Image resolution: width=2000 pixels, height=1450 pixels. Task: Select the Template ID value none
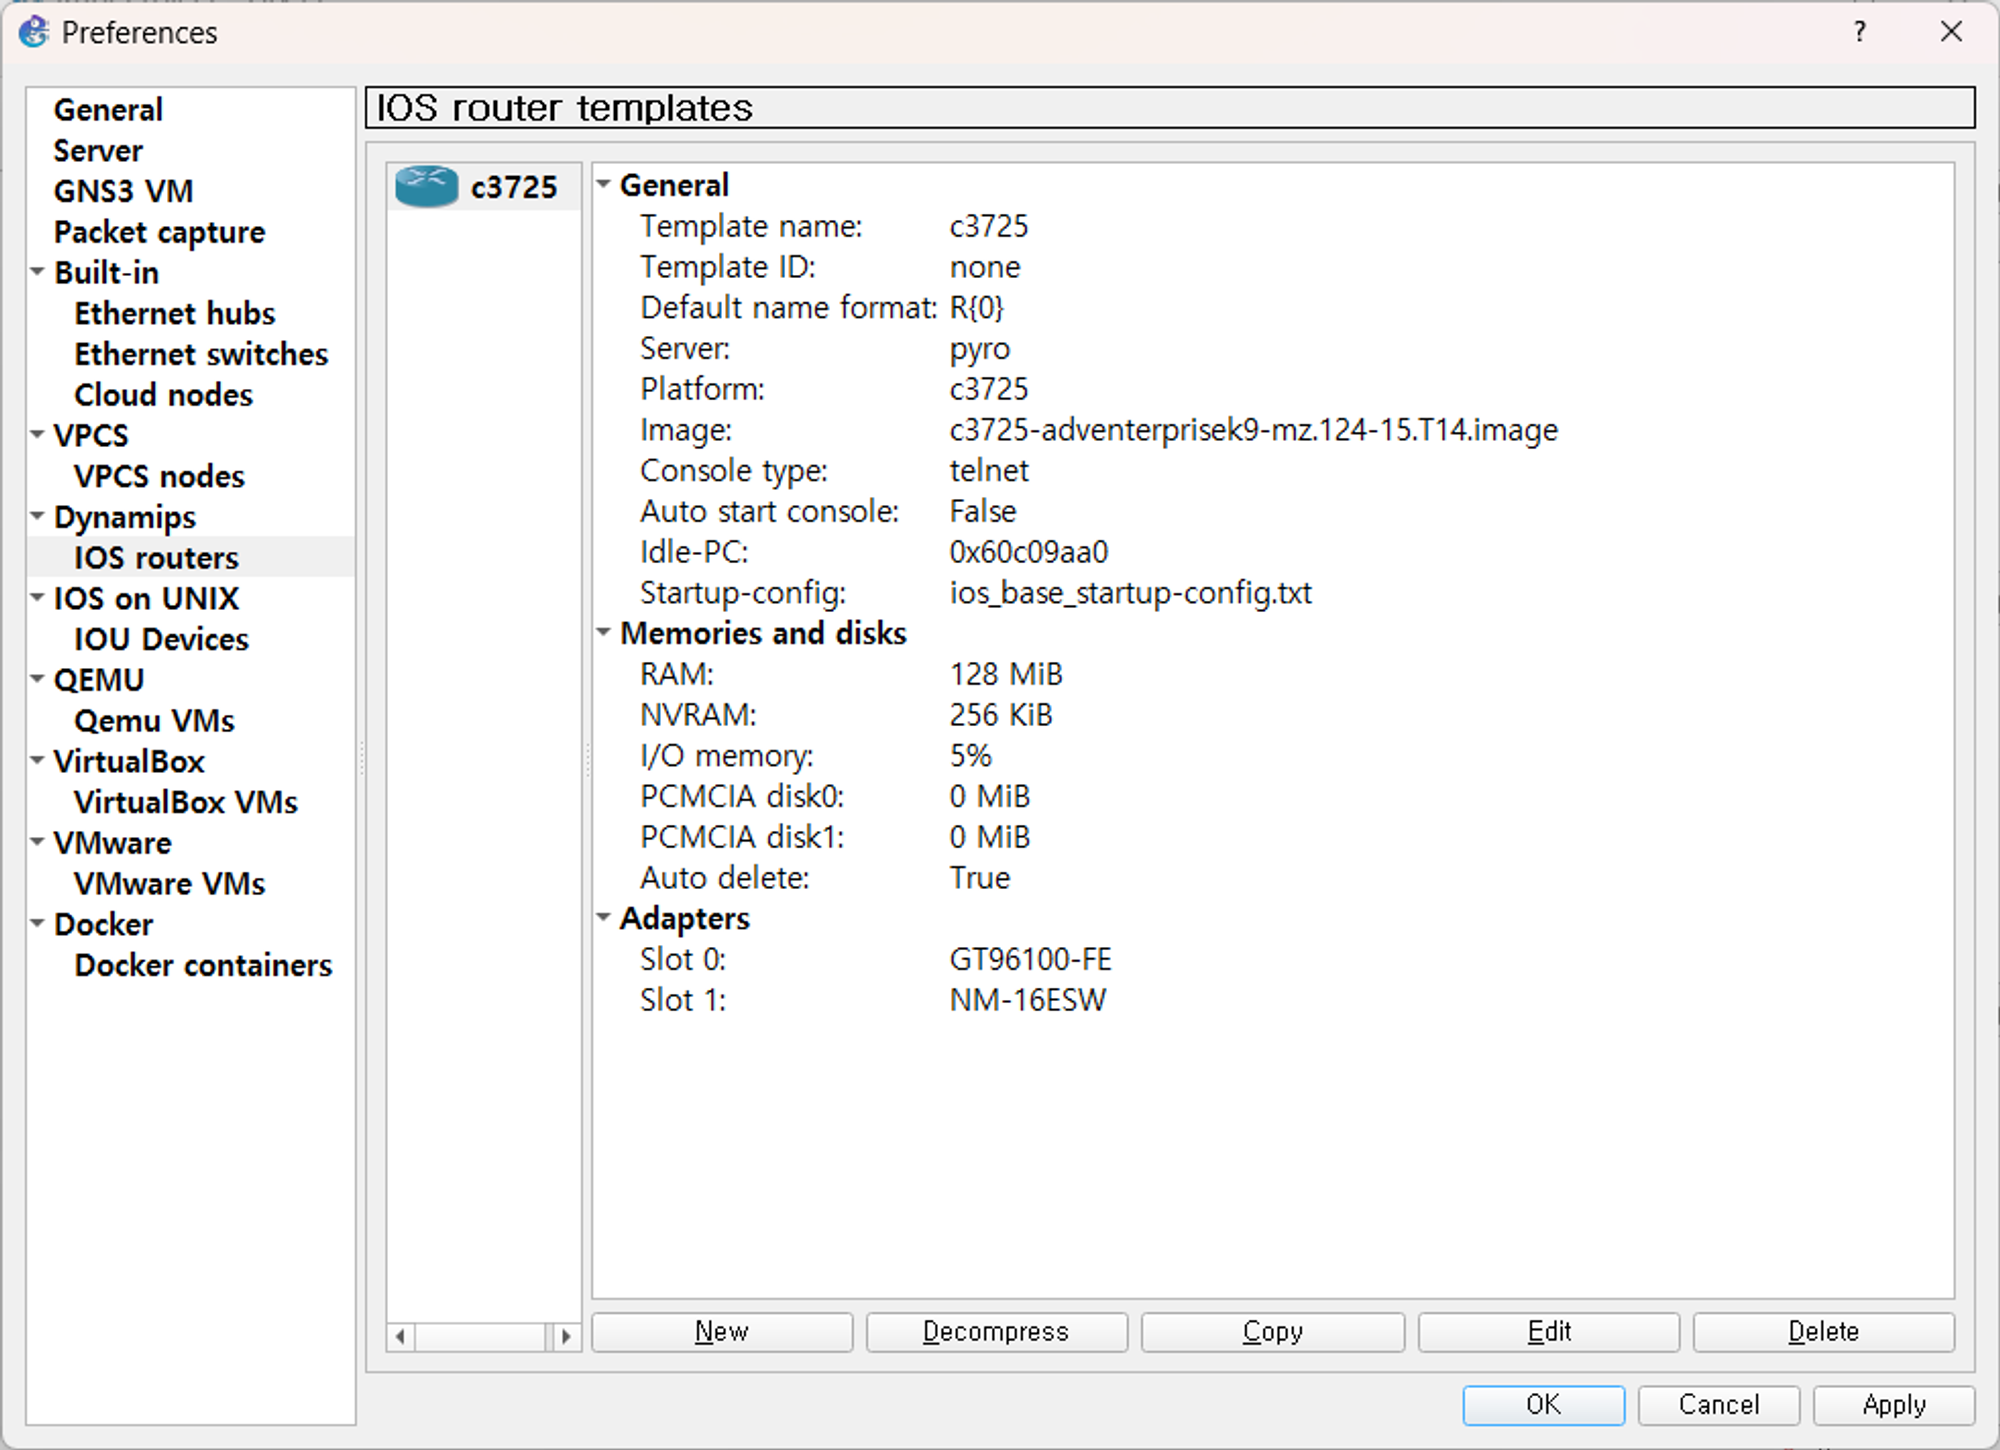pos(984,267)
